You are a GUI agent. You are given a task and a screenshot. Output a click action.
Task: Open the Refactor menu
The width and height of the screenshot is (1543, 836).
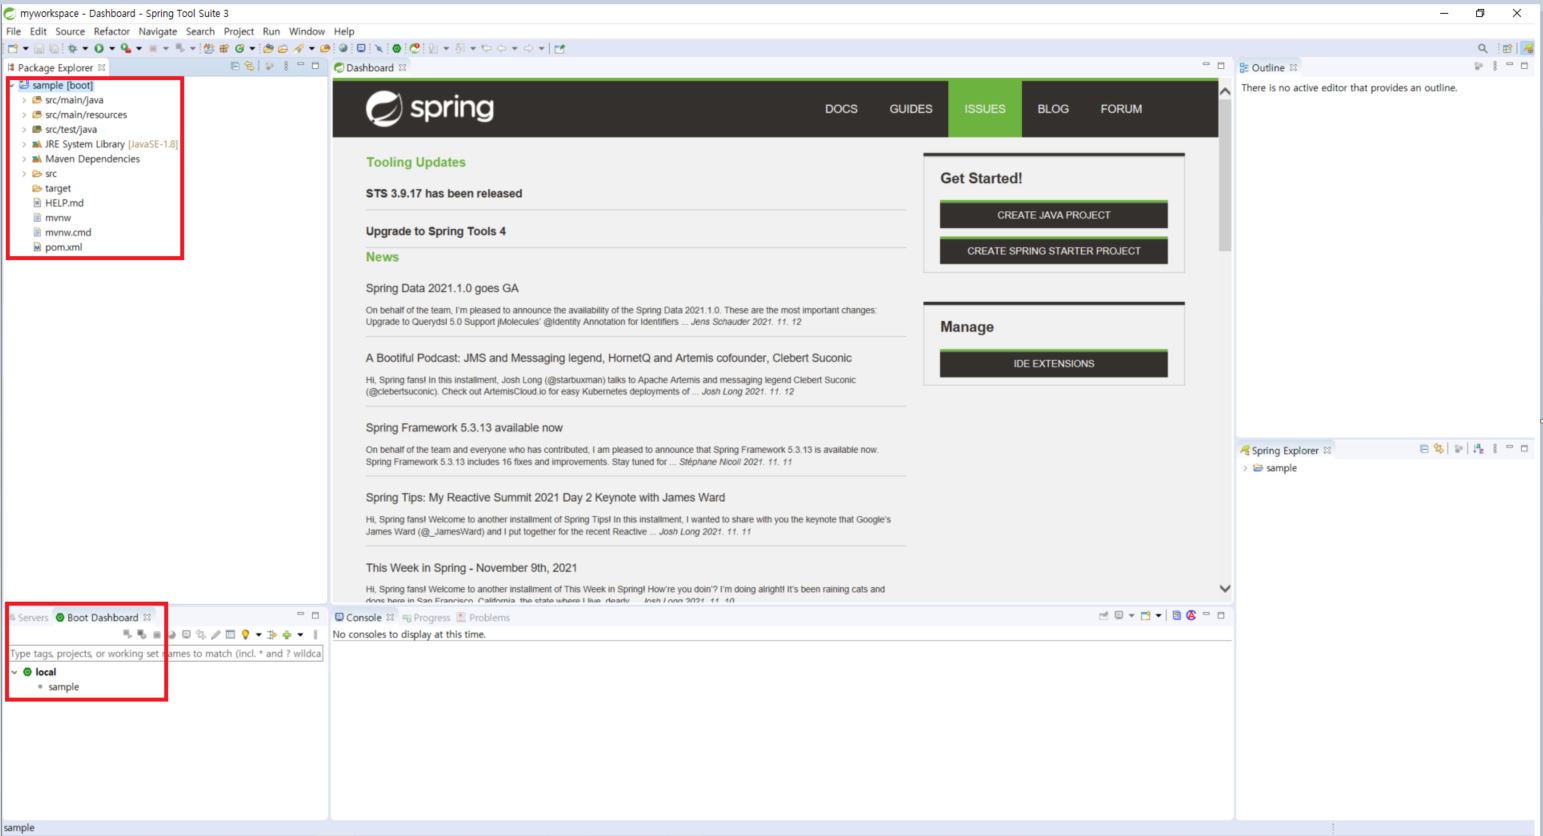point(111,31)
